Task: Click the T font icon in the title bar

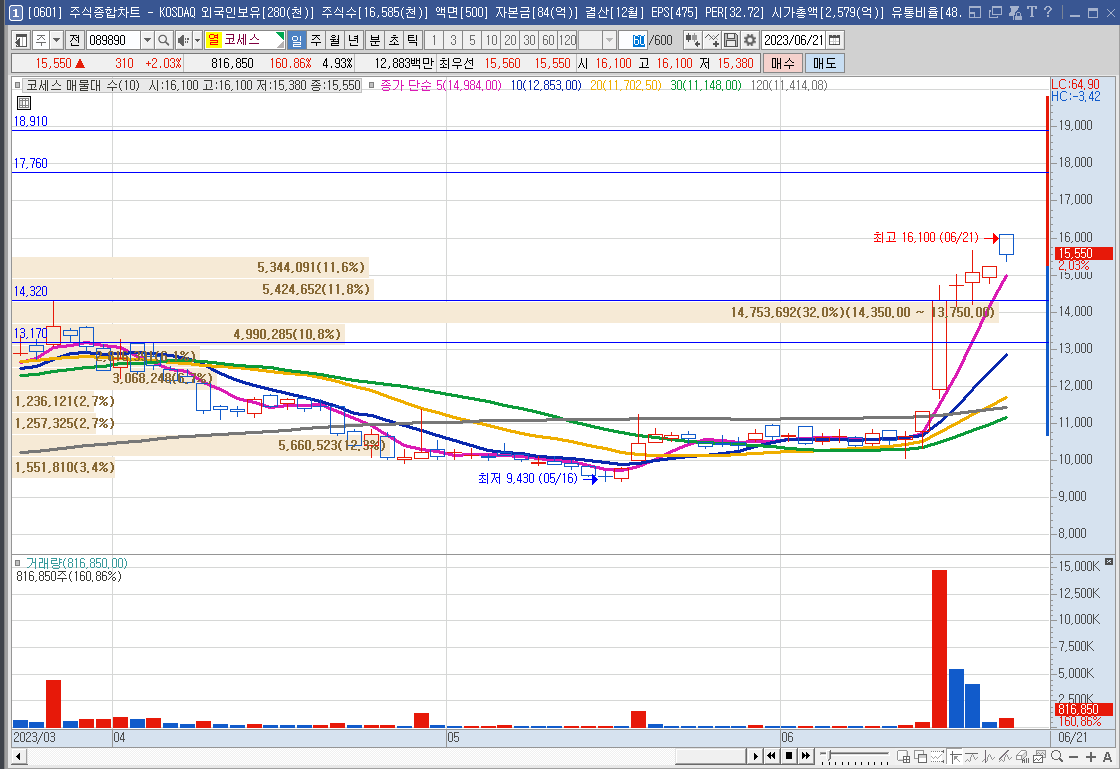Action: 1031,12
